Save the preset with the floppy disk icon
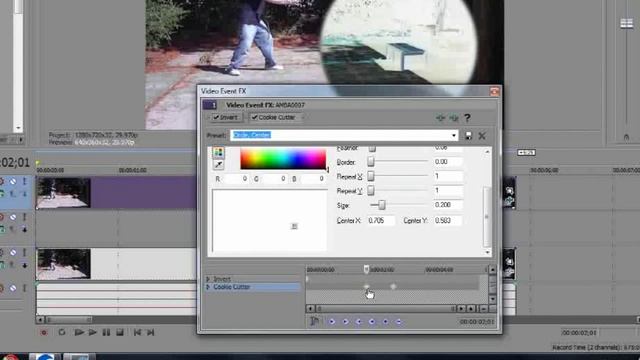The width and height of the screenshot is (640, 360). click(469, 136)
